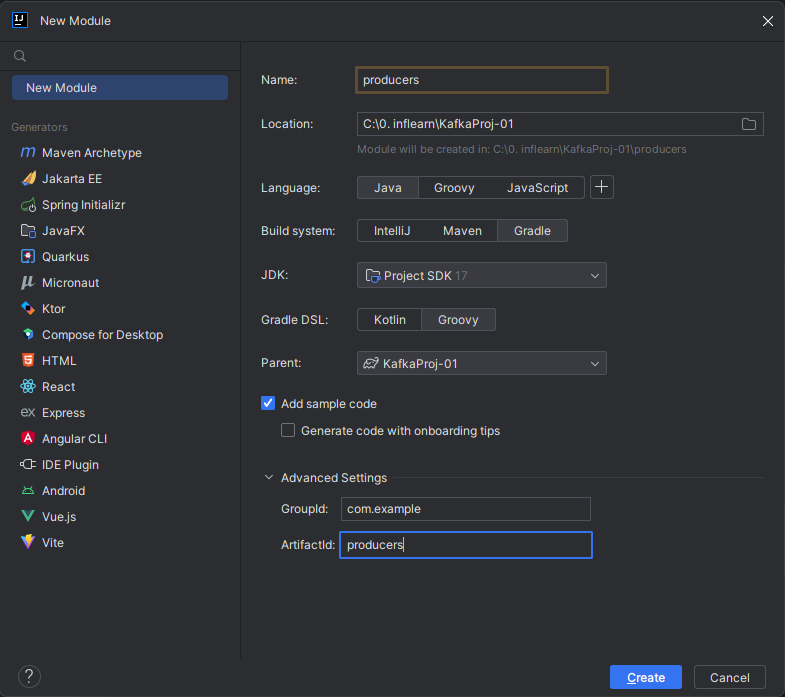785x697 pixels.
Task: Set language to Groovy
Action: 454,188
